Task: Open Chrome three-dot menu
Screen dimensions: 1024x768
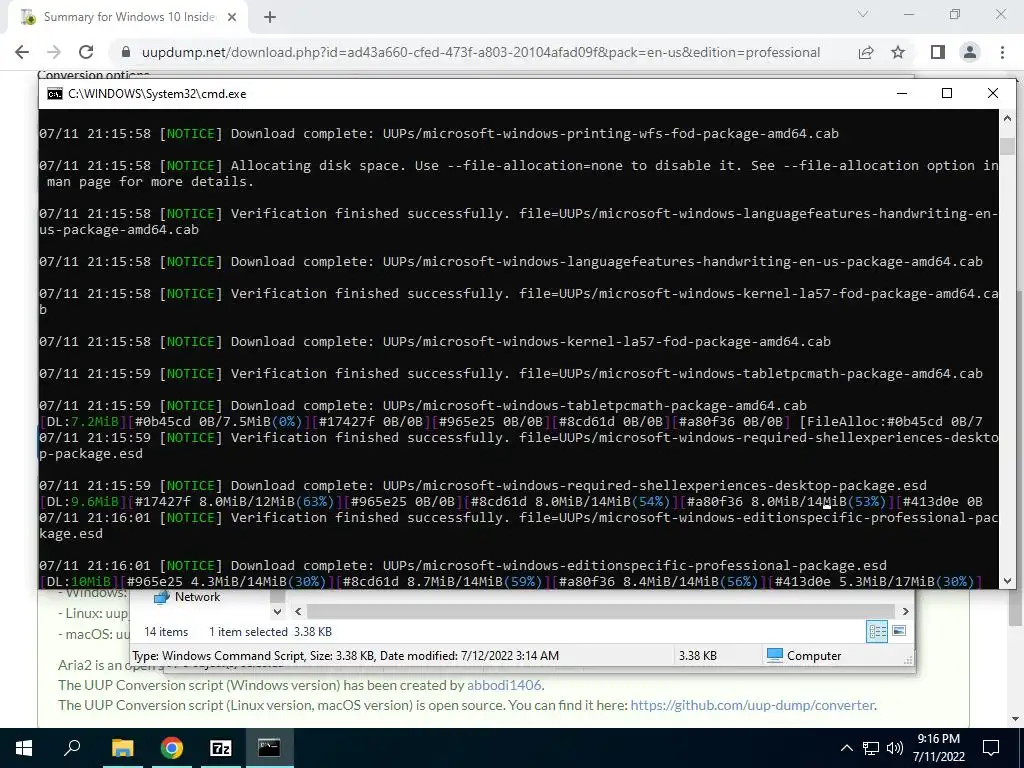Action: 1002,52
